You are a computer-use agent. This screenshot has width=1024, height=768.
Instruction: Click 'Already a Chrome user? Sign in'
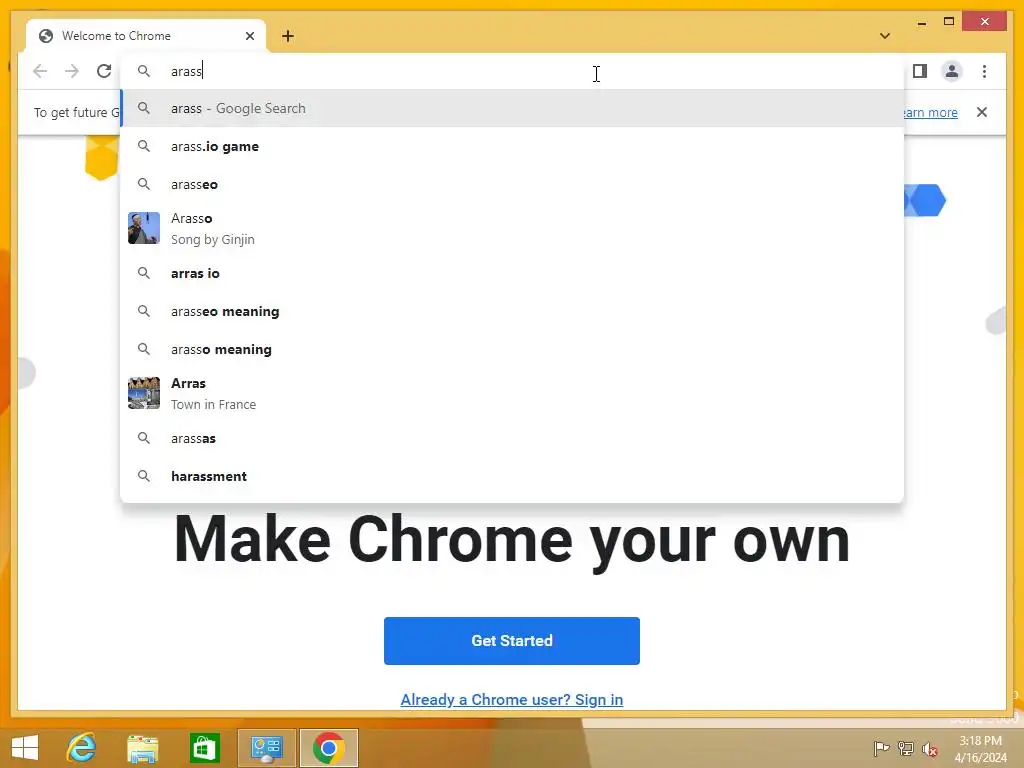tap(512, 699)
